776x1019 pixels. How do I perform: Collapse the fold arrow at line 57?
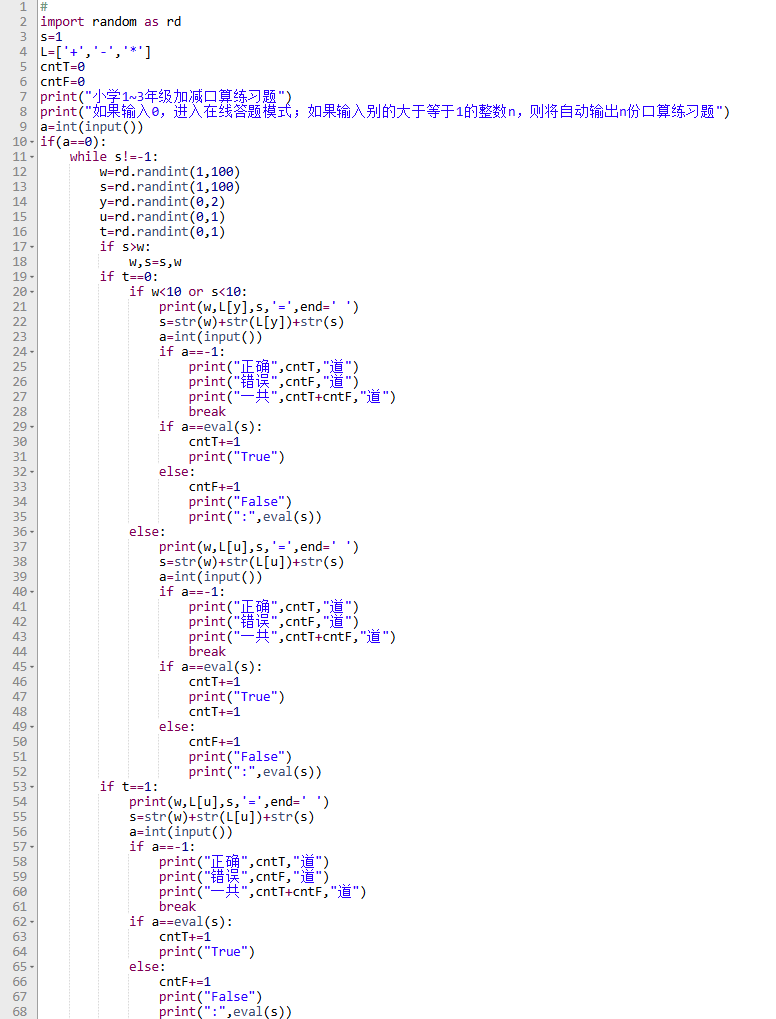pyautogui.click(x=32, y=847)
